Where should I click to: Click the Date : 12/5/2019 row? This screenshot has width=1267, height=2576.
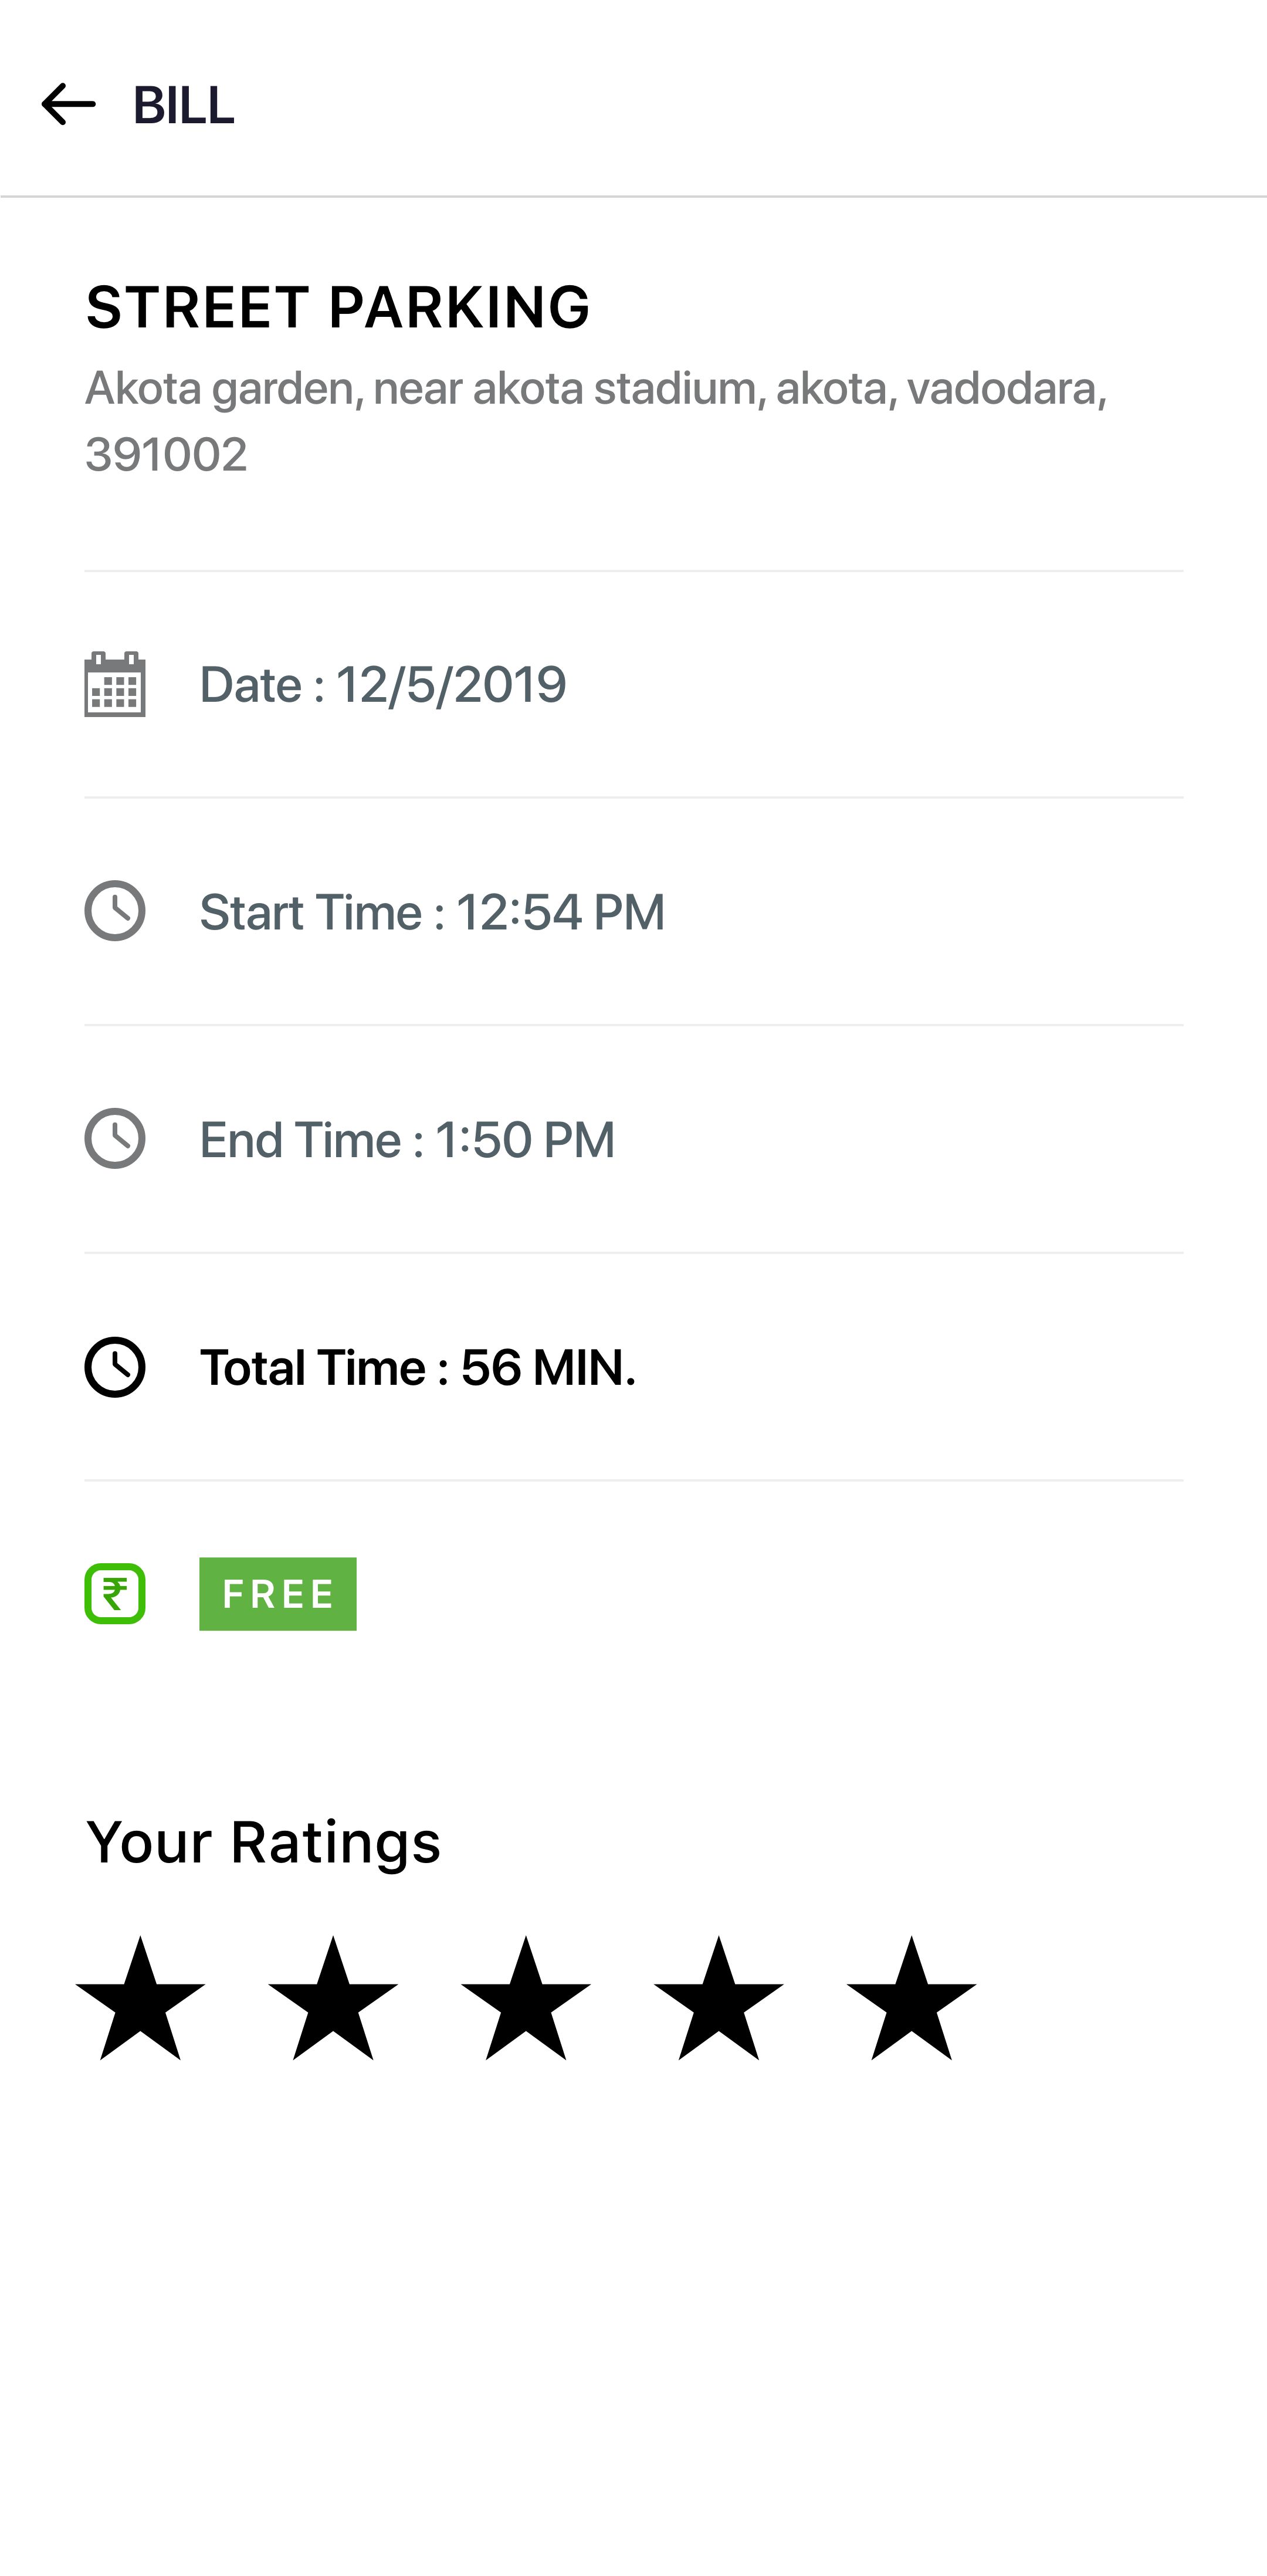click(x=383, y=685)
